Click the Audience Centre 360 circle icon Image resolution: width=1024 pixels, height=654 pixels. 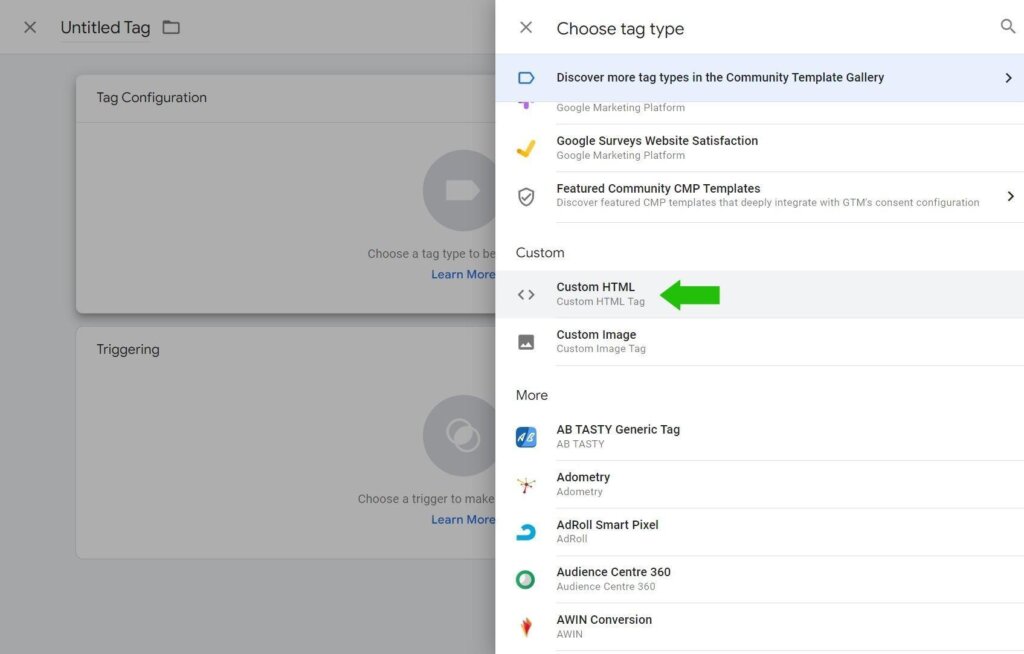pyautogui.click(x=525, y=578)
